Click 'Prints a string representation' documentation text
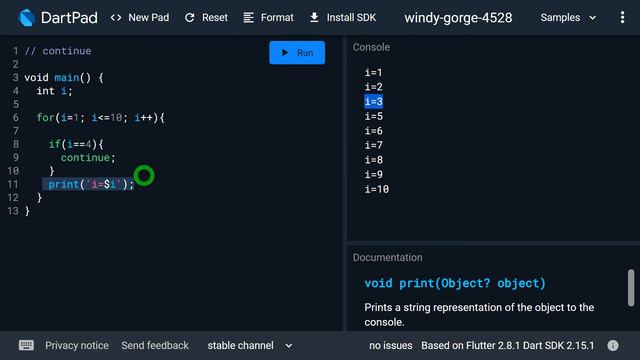 tap(479, 315)
